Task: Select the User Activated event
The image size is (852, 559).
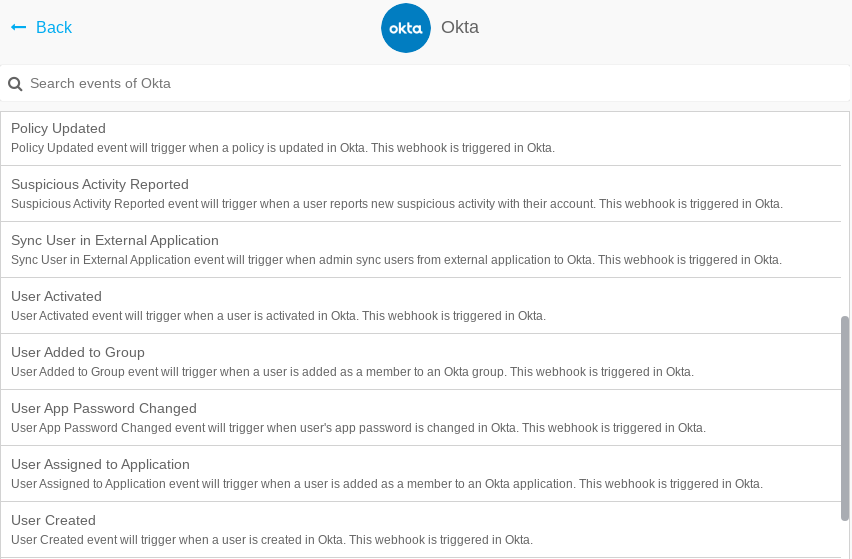Action: pyautogui.click(x=421, y=306)
